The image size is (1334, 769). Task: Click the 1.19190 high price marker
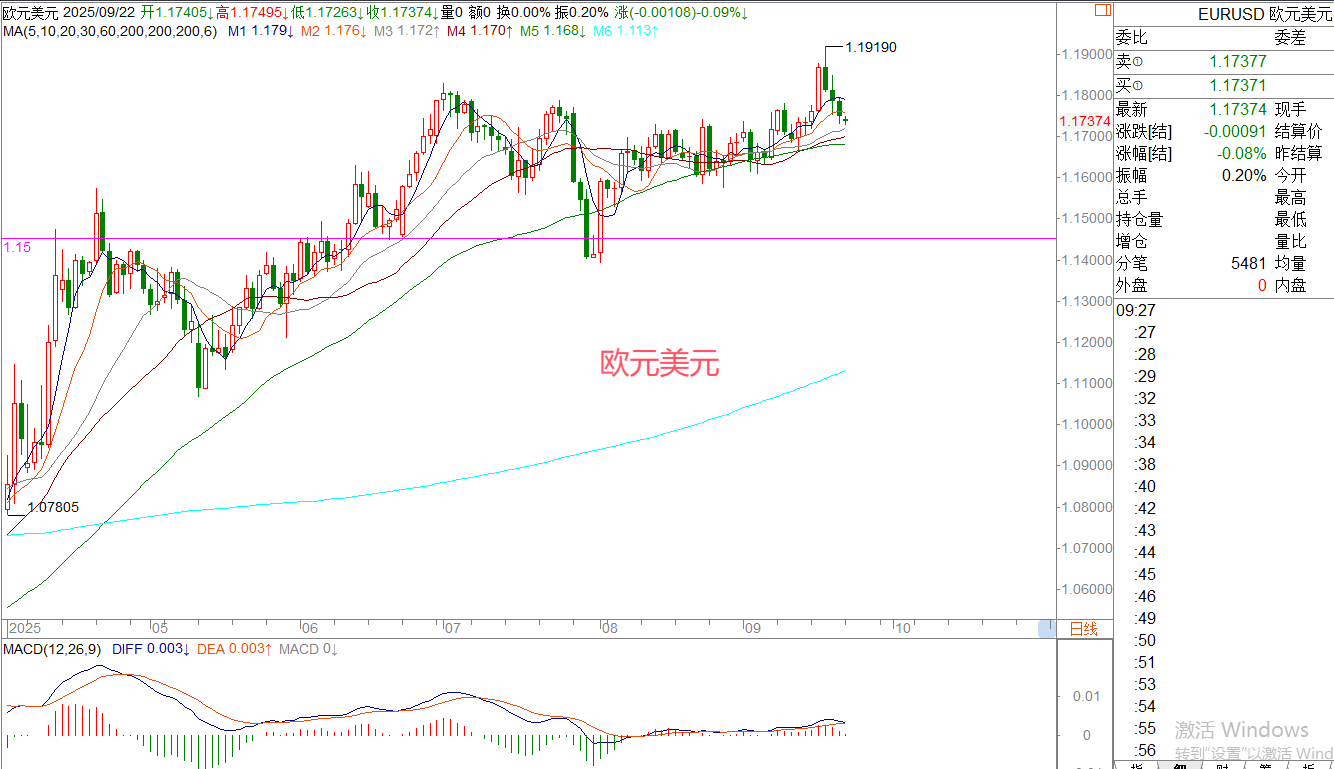pyautogui.click(x=870, y=47)
